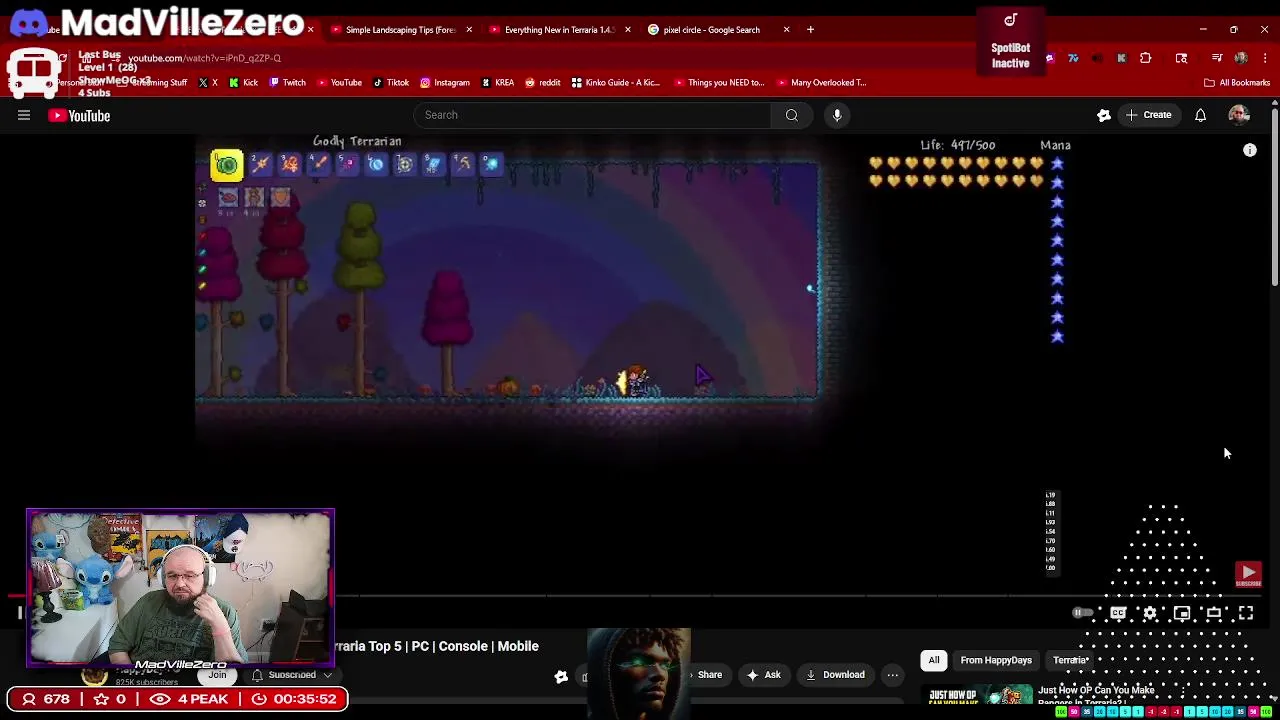Screen dimensions: 1280x720
Task: Open more actions ellipsis menu
Action: [892, 675]
